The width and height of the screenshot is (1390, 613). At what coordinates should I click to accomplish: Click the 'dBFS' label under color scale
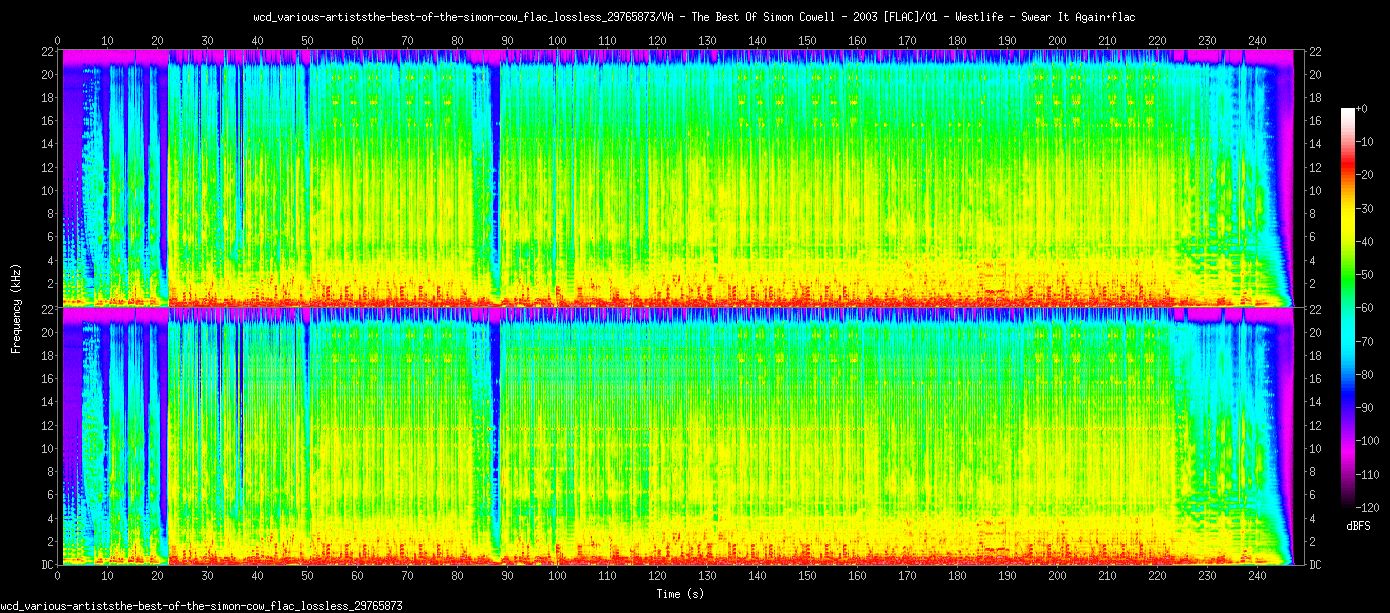[1358, 525]
